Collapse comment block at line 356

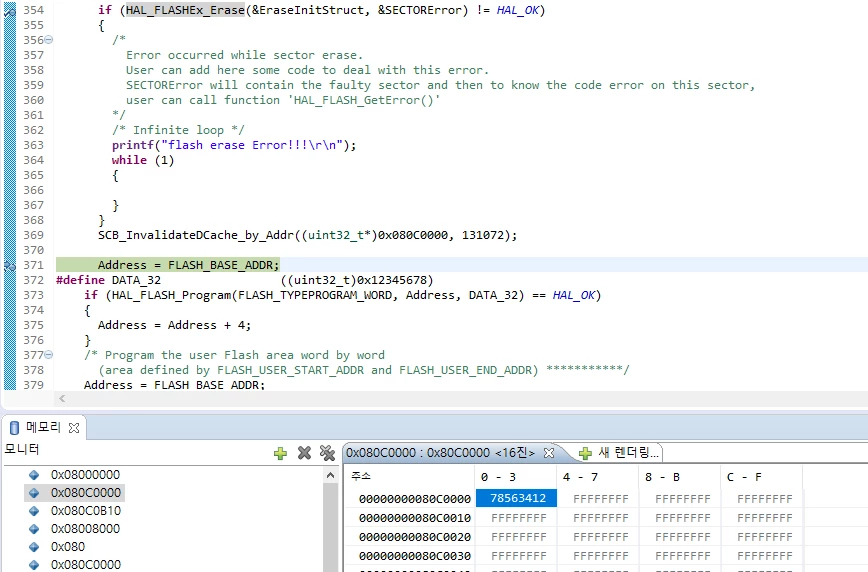coord(49,40)
